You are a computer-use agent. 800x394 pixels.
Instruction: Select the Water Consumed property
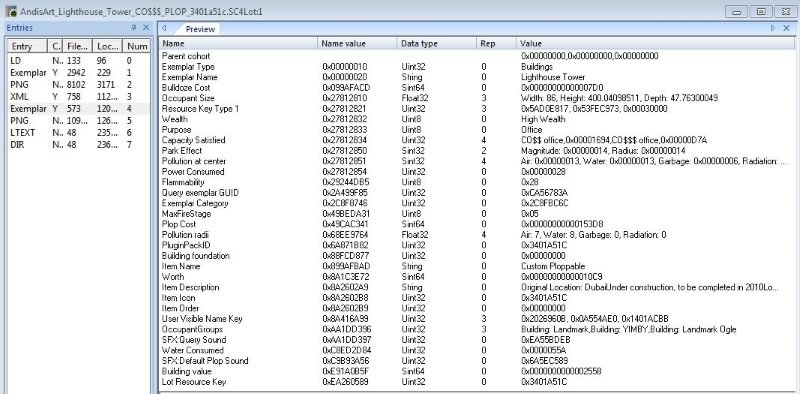pos(477,350)
